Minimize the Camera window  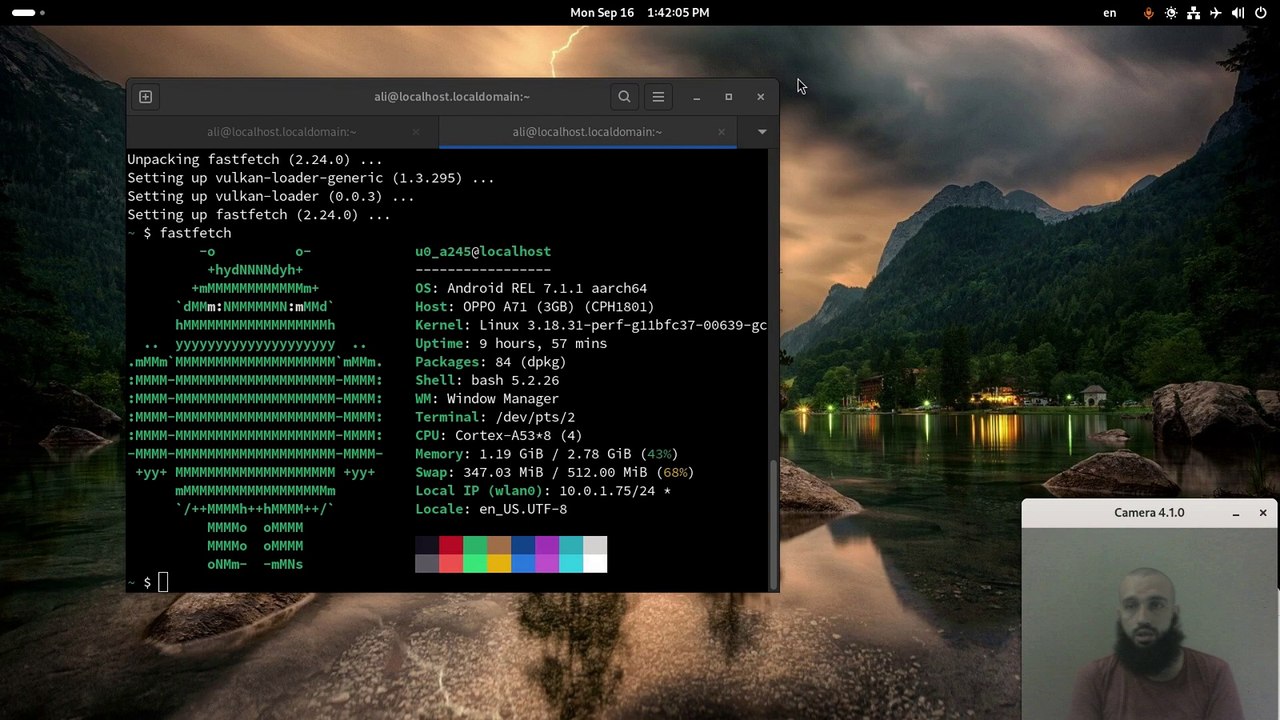point(1236,513)
